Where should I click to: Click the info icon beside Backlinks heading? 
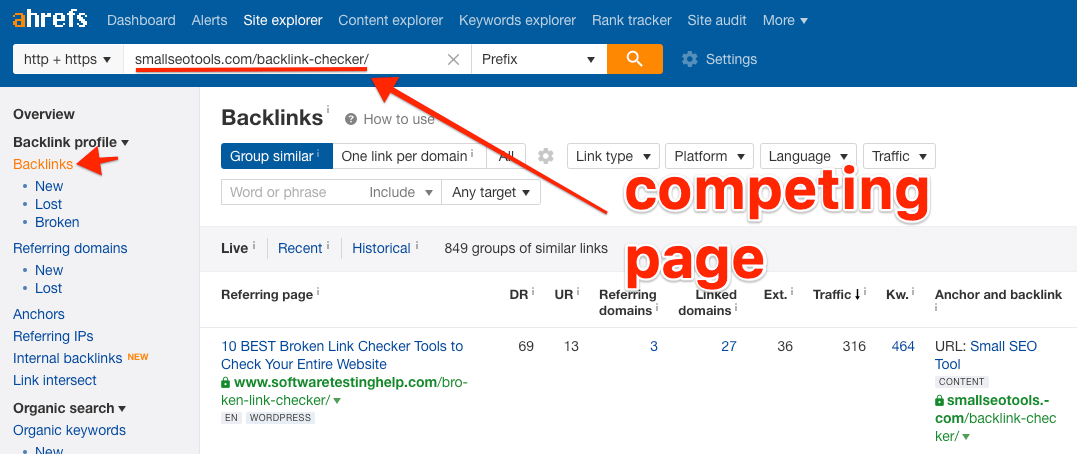pos(328,109)
